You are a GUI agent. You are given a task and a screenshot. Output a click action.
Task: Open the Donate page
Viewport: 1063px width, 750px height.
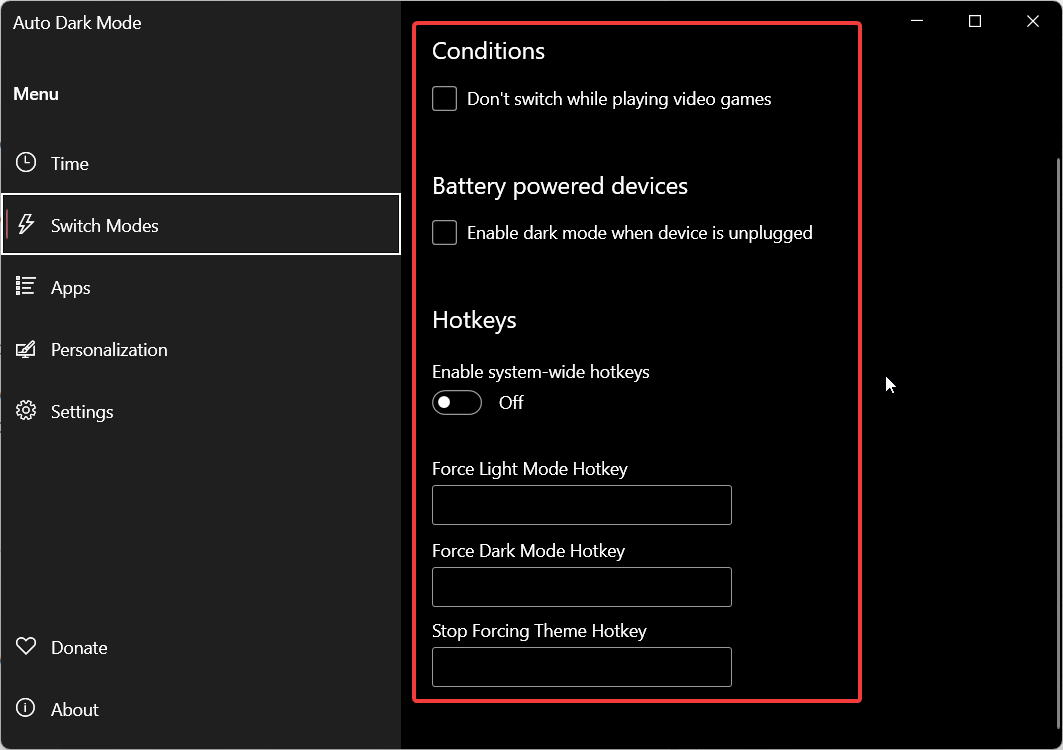201,647
